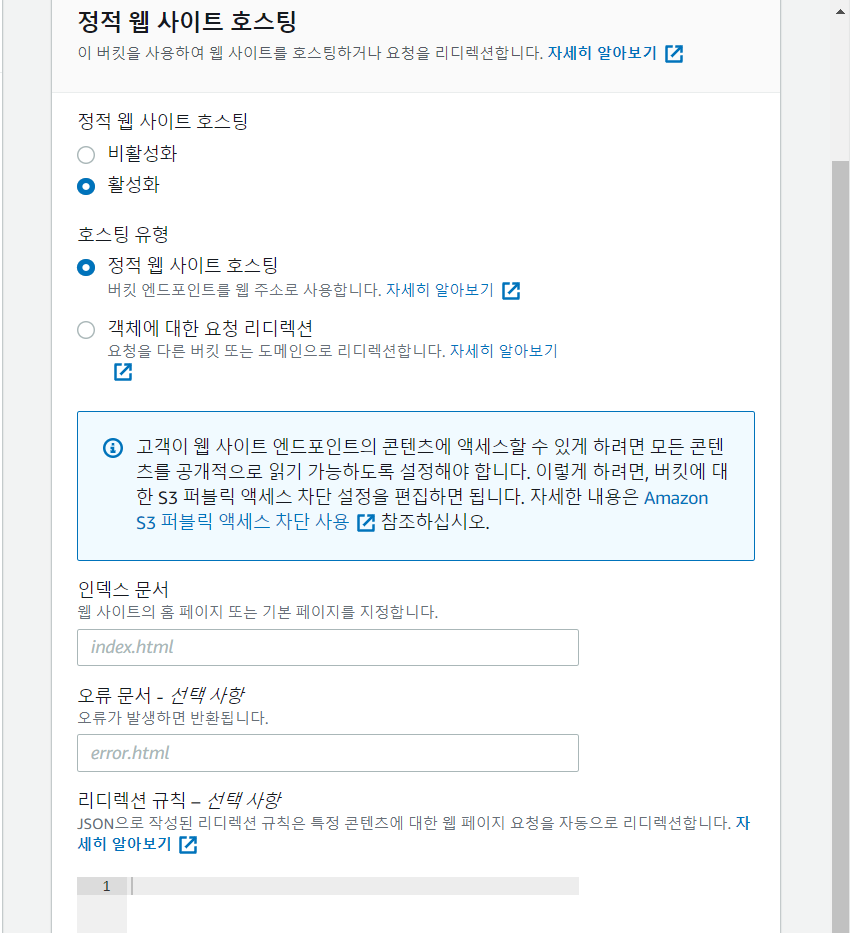The height and width of the screenshot is (933, 850).
Task: Click the 인덱스 문서 field label
Action: (x=123, y=589)
